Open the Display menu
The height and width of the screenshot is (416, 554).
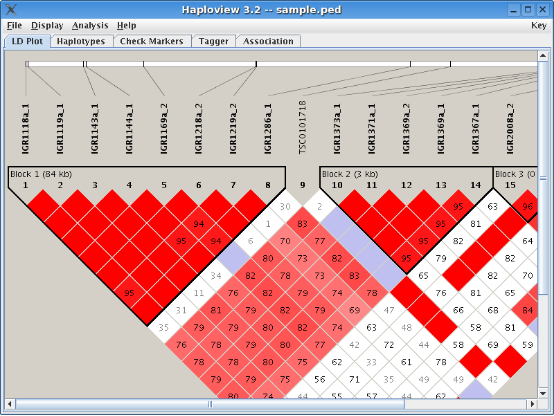click(x=47, y=25)
